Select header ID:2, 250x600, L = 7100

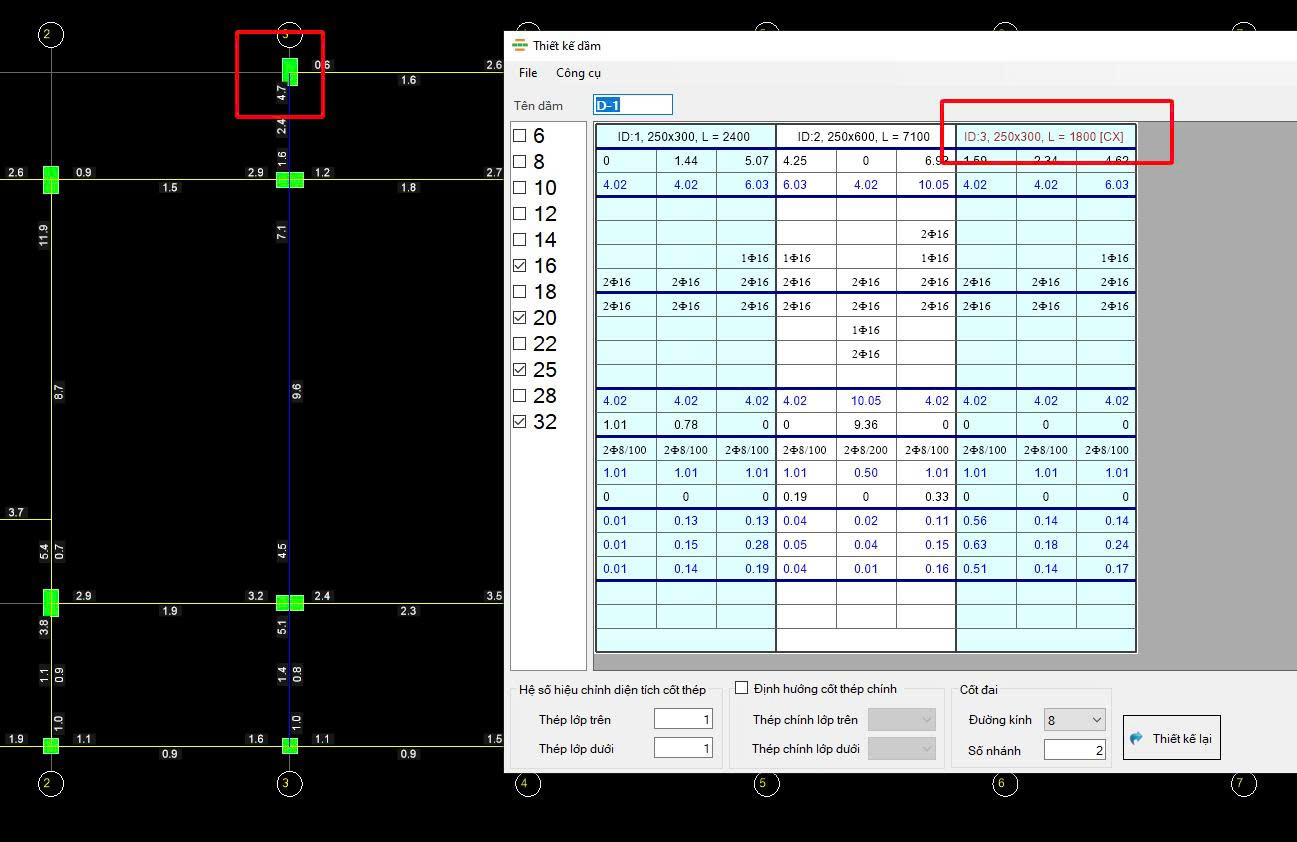coord(866,137)
